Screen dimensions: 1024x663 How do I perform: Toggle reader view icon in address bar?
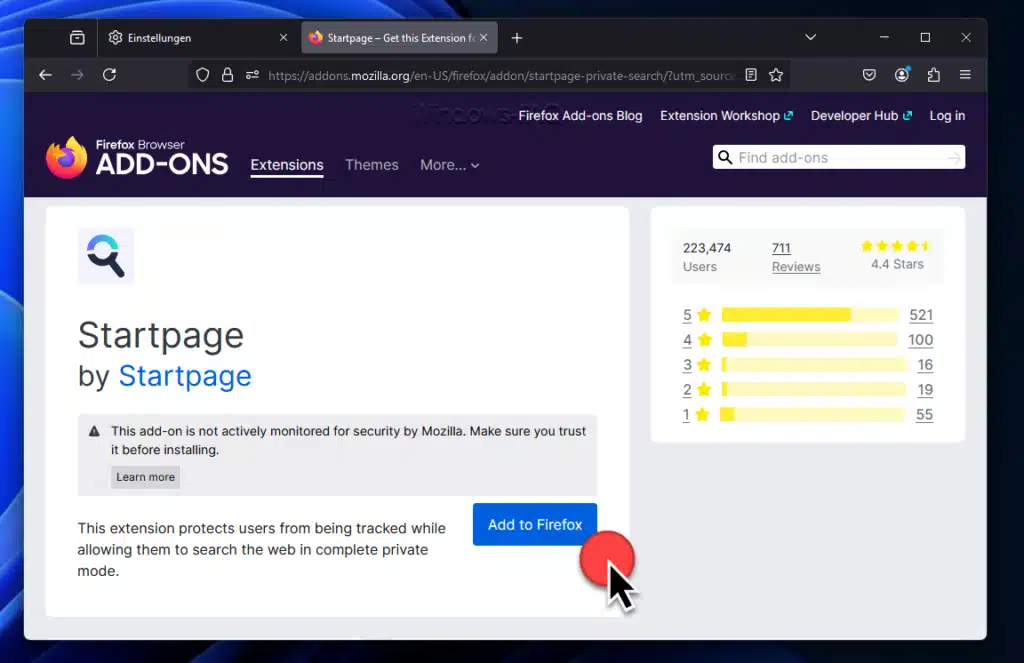point(751,75)
